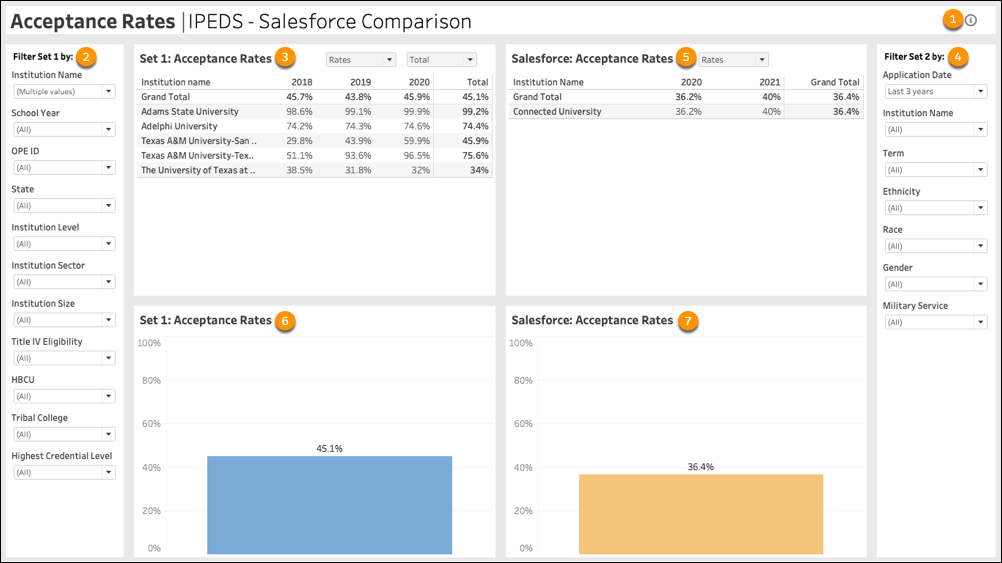Click the 96.5% cell in Set 1 table
Image resolution: width=1002 pixels, height=563 pixels.
(x=417, y=155)
